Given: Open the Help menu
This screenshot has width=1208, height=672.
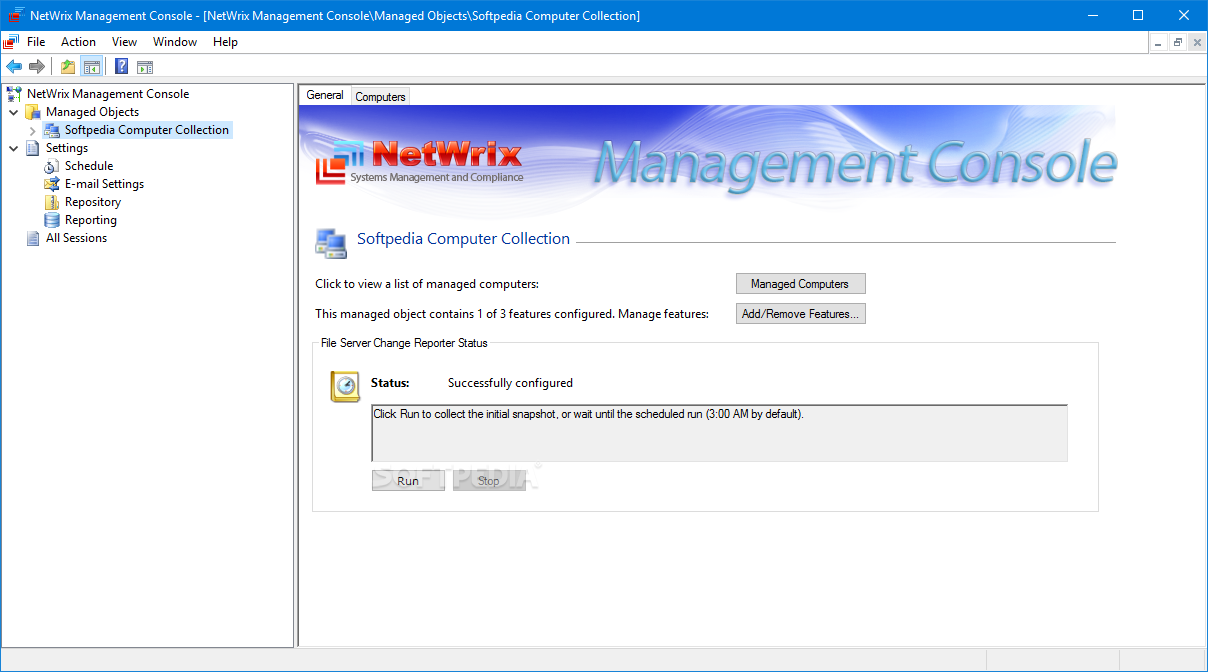Looking at the screenshot, I should click(x=225, y=42).
